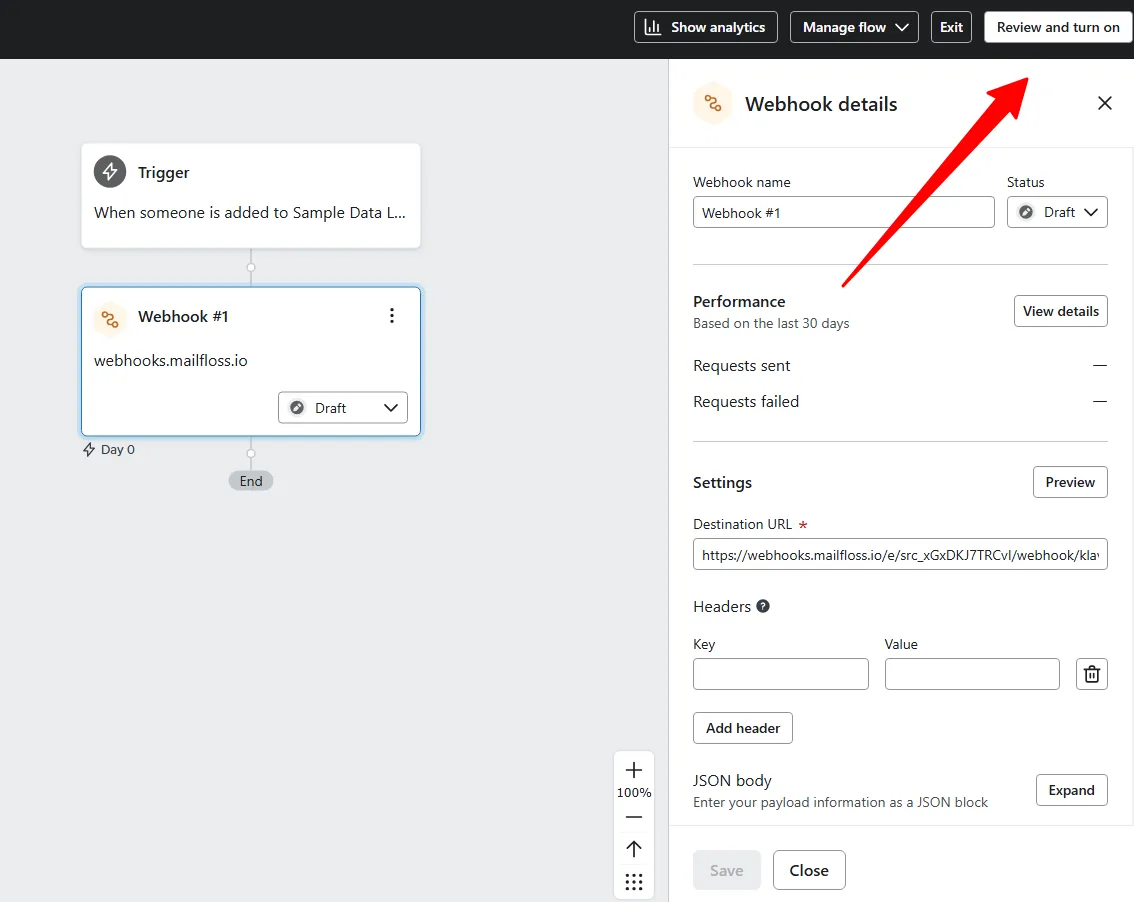Viewport: 1134px width, 902px height.
Task: Click Review and turn on button
Action: (x=1058, y=27)
